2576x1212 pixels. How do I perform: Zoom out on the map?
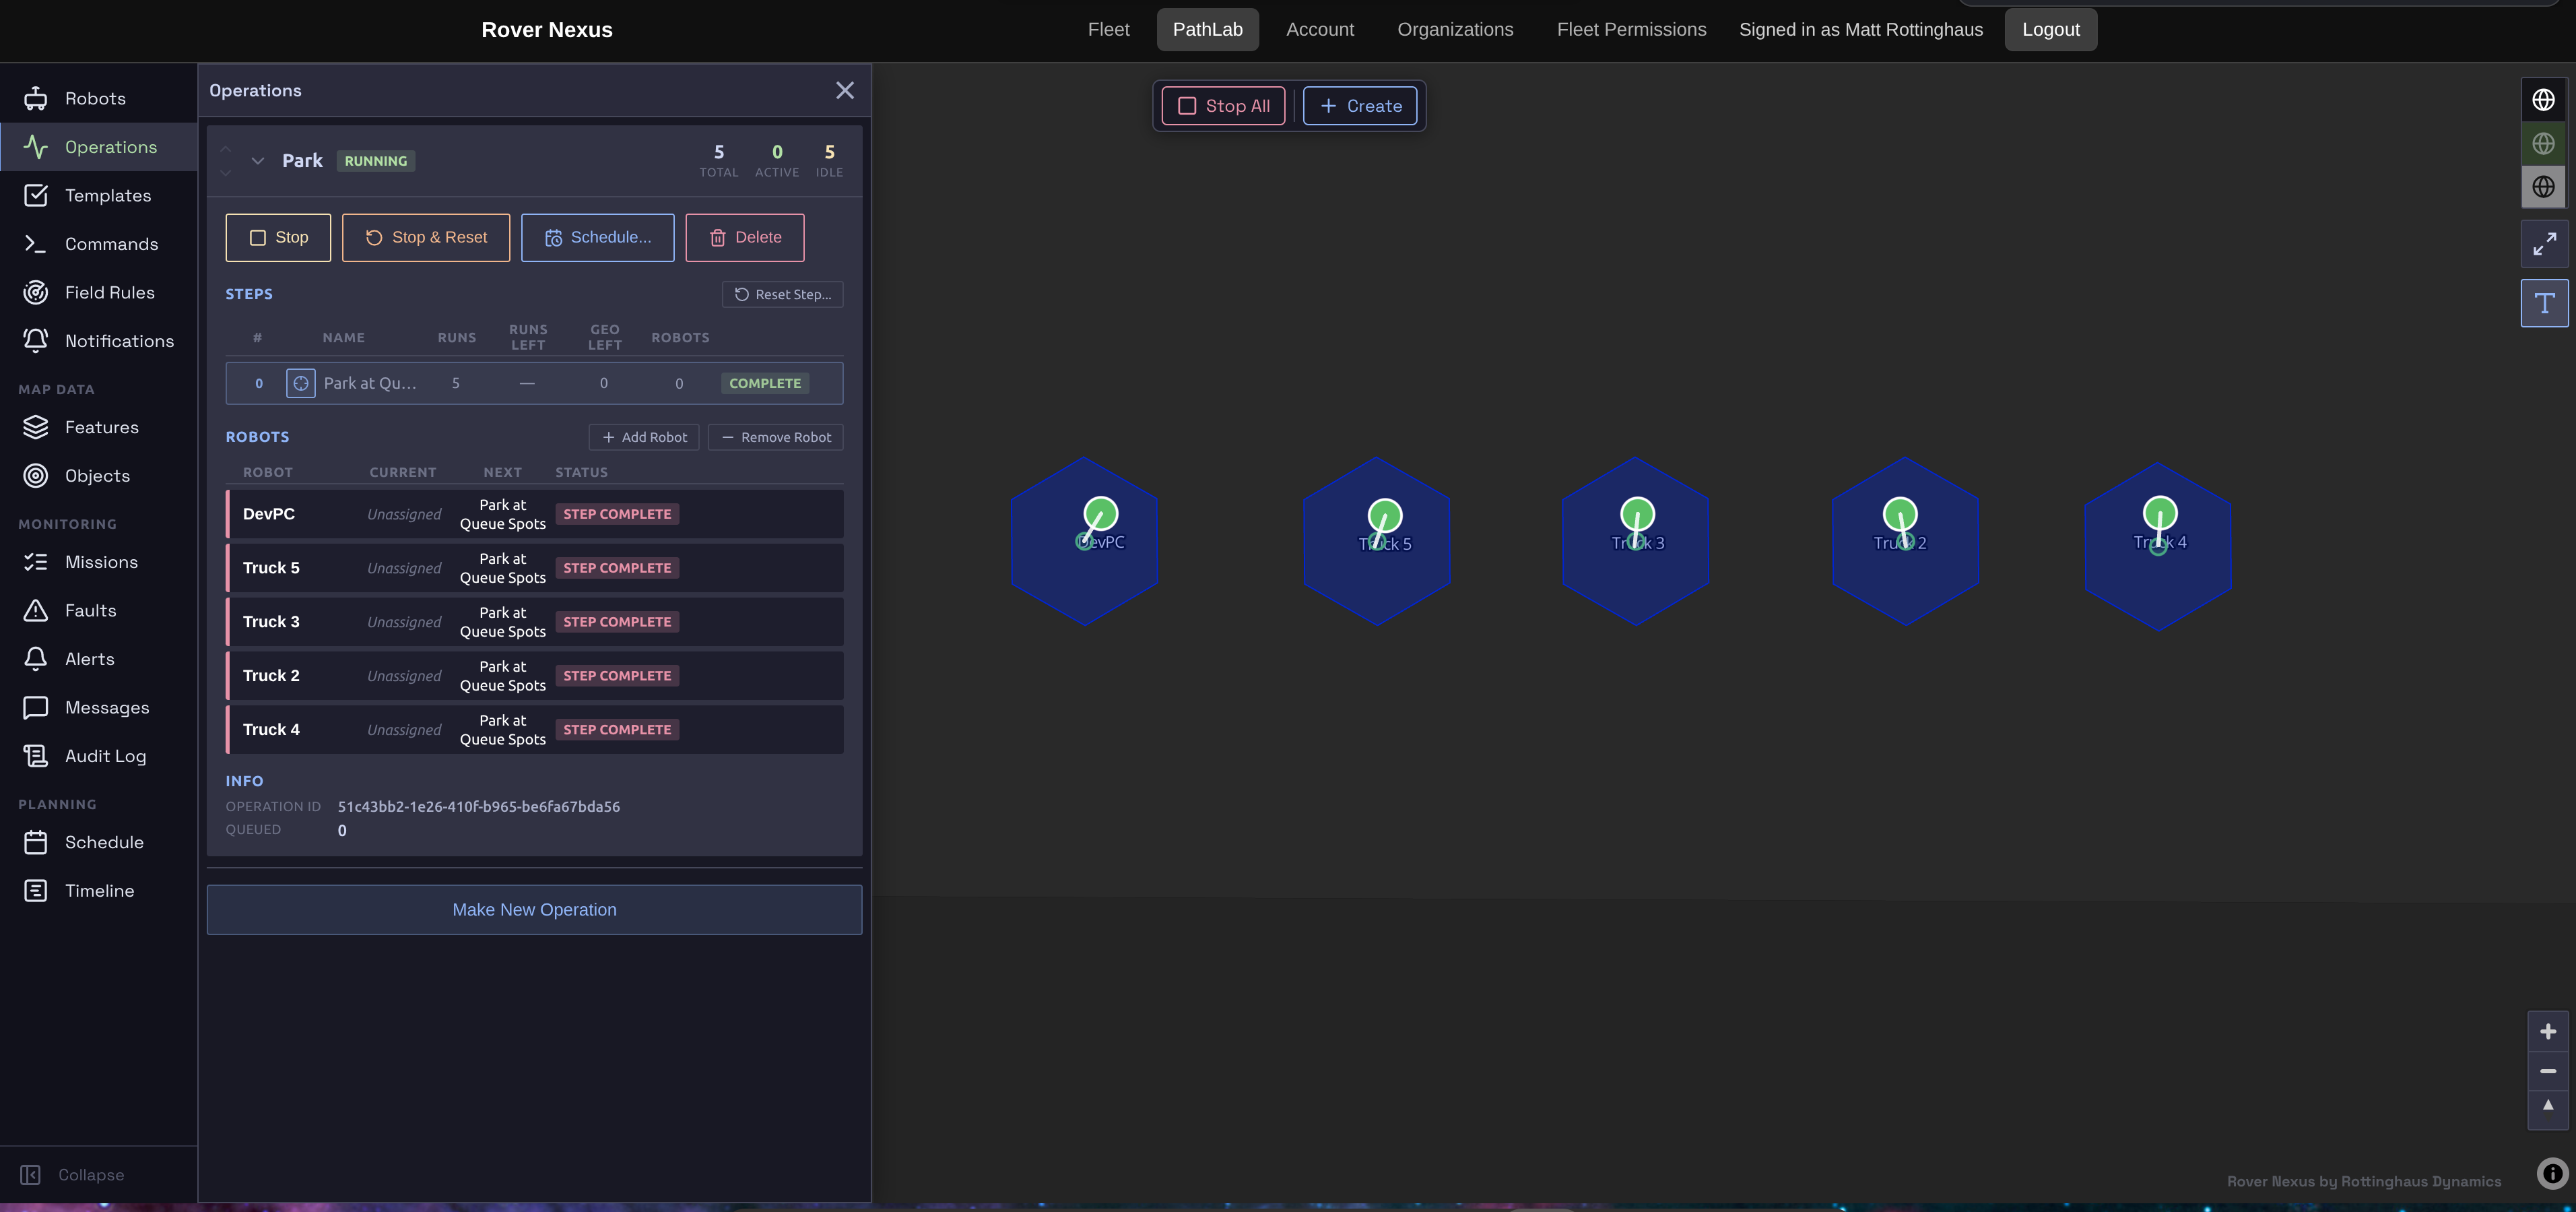click(x=2548, y=1071)
